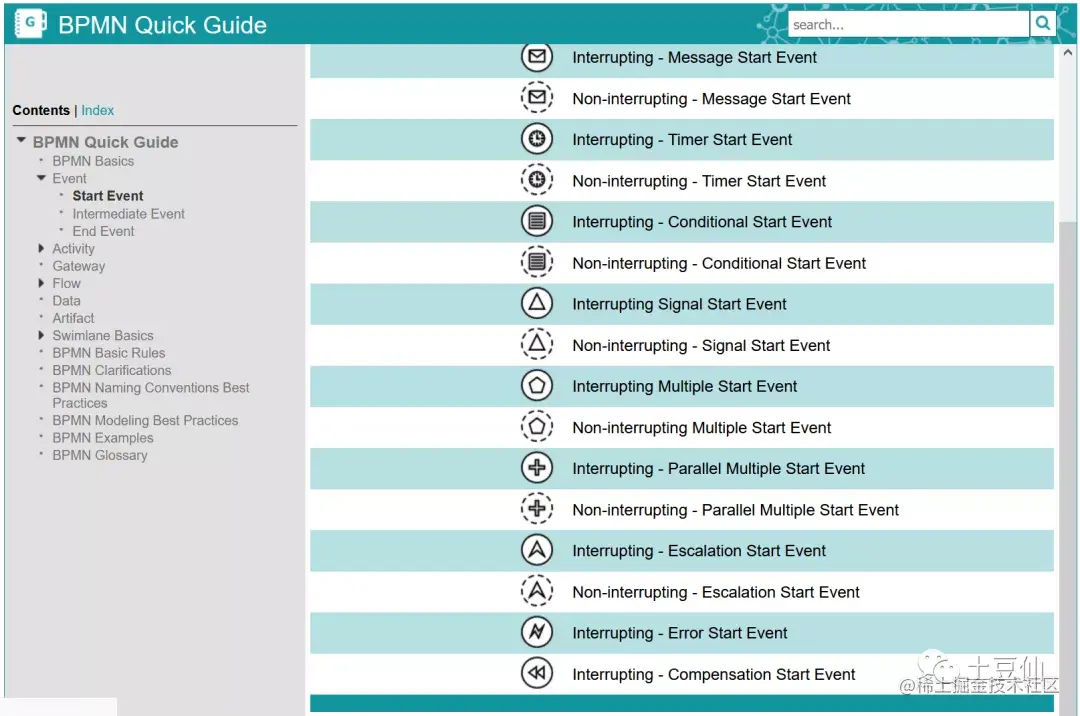Collapse the Event tree node arrow
This screenshot has width=1080, height=716.
tap(41, 178)
